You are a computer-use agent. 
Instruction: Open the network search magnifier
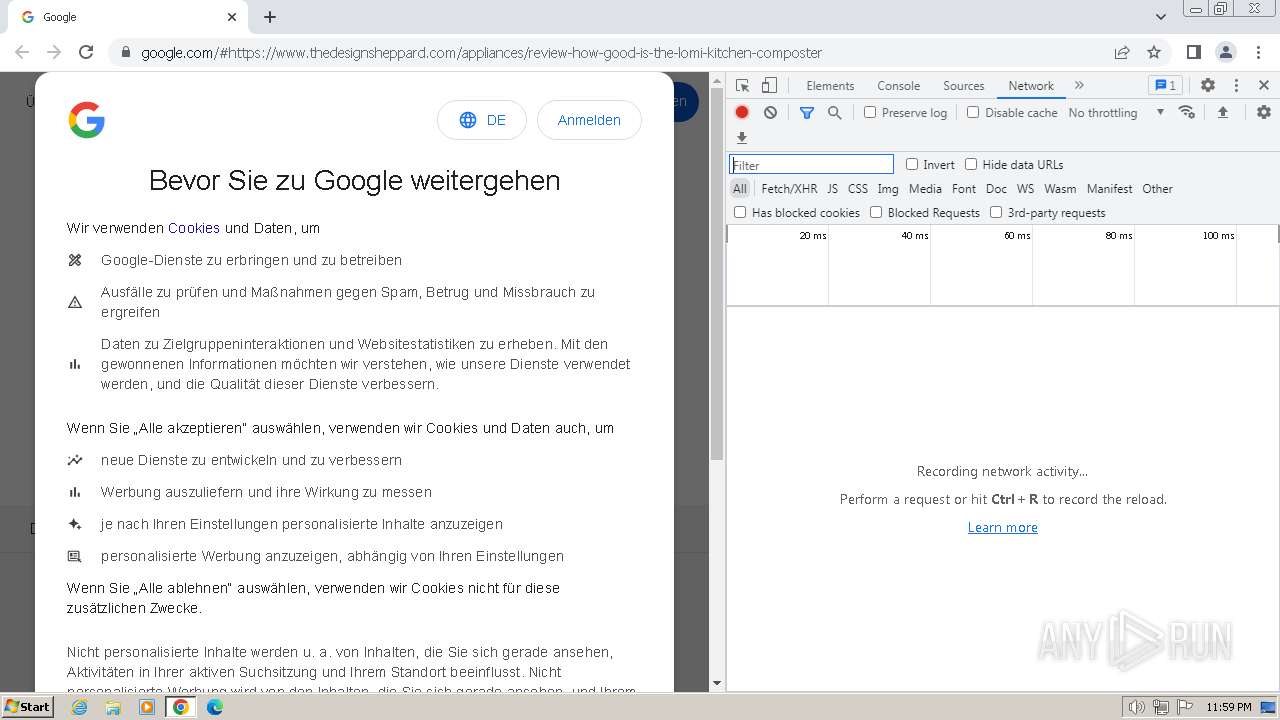pos(835,113)
